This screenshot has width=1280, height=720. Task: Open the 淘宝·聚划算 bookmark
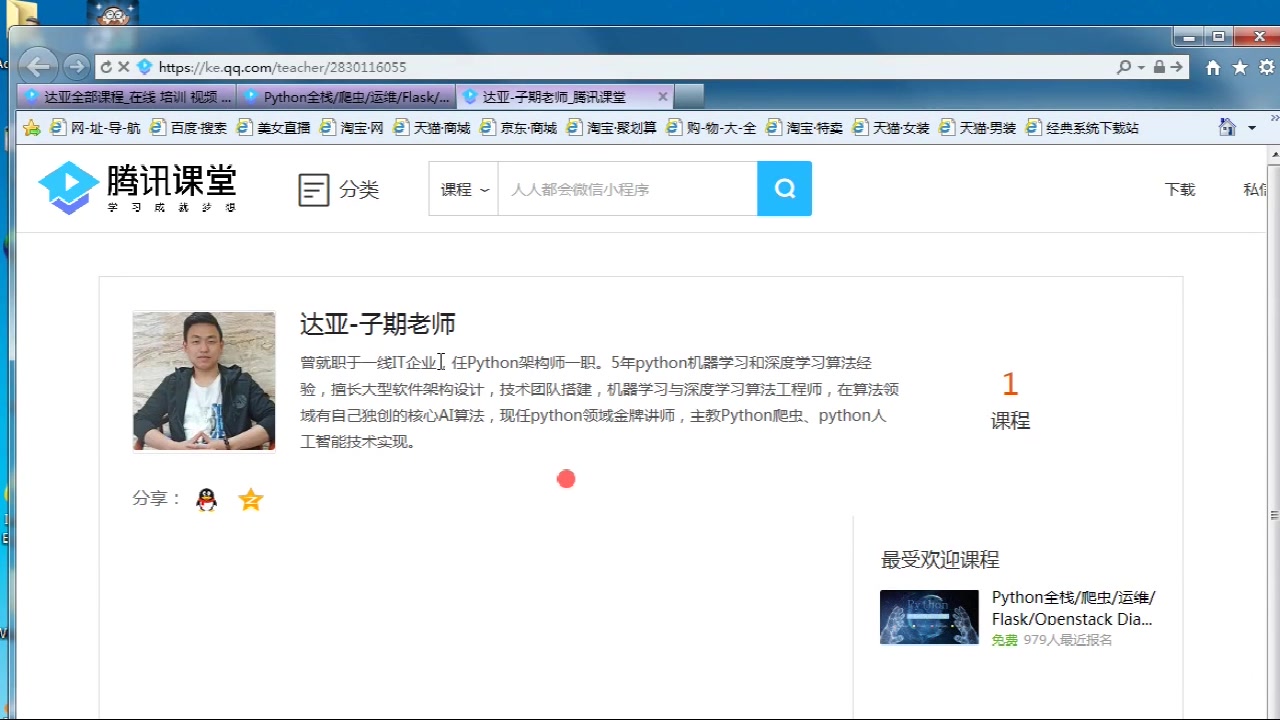[x=612, y=128]
